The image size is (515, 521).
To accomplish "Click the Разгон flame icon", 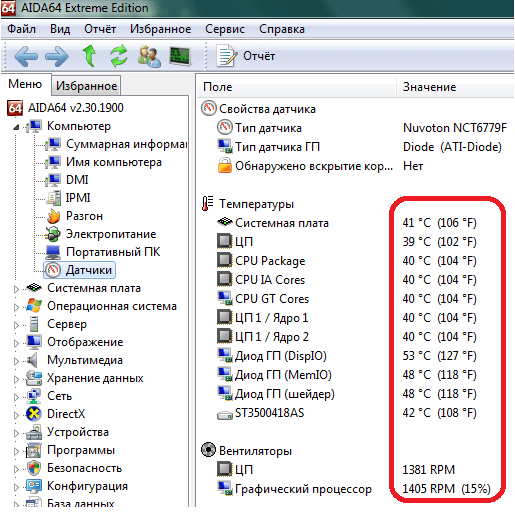I will tap(53, 216).
